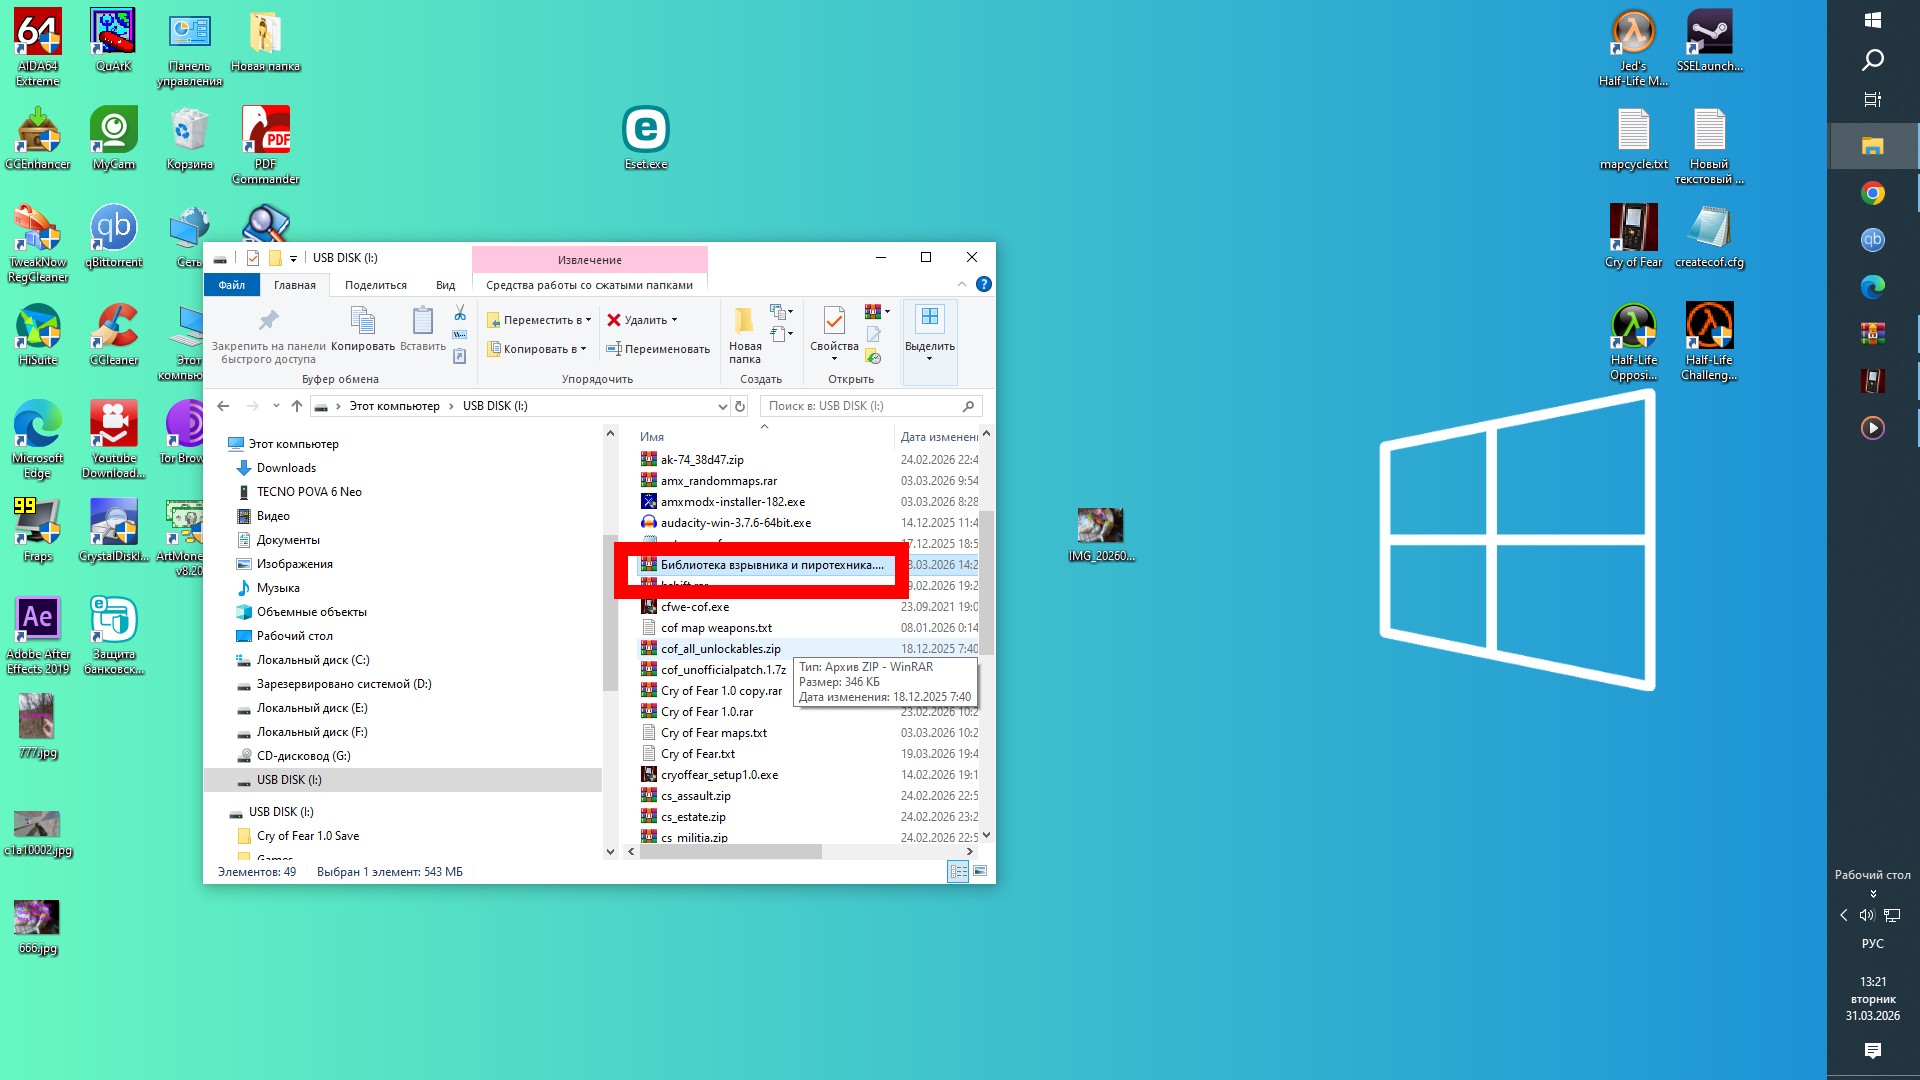The height and width of the screenshot is (1080, 1920).
Task: Open the Properties (Свойства) icon
Action: tap(833, 330)
